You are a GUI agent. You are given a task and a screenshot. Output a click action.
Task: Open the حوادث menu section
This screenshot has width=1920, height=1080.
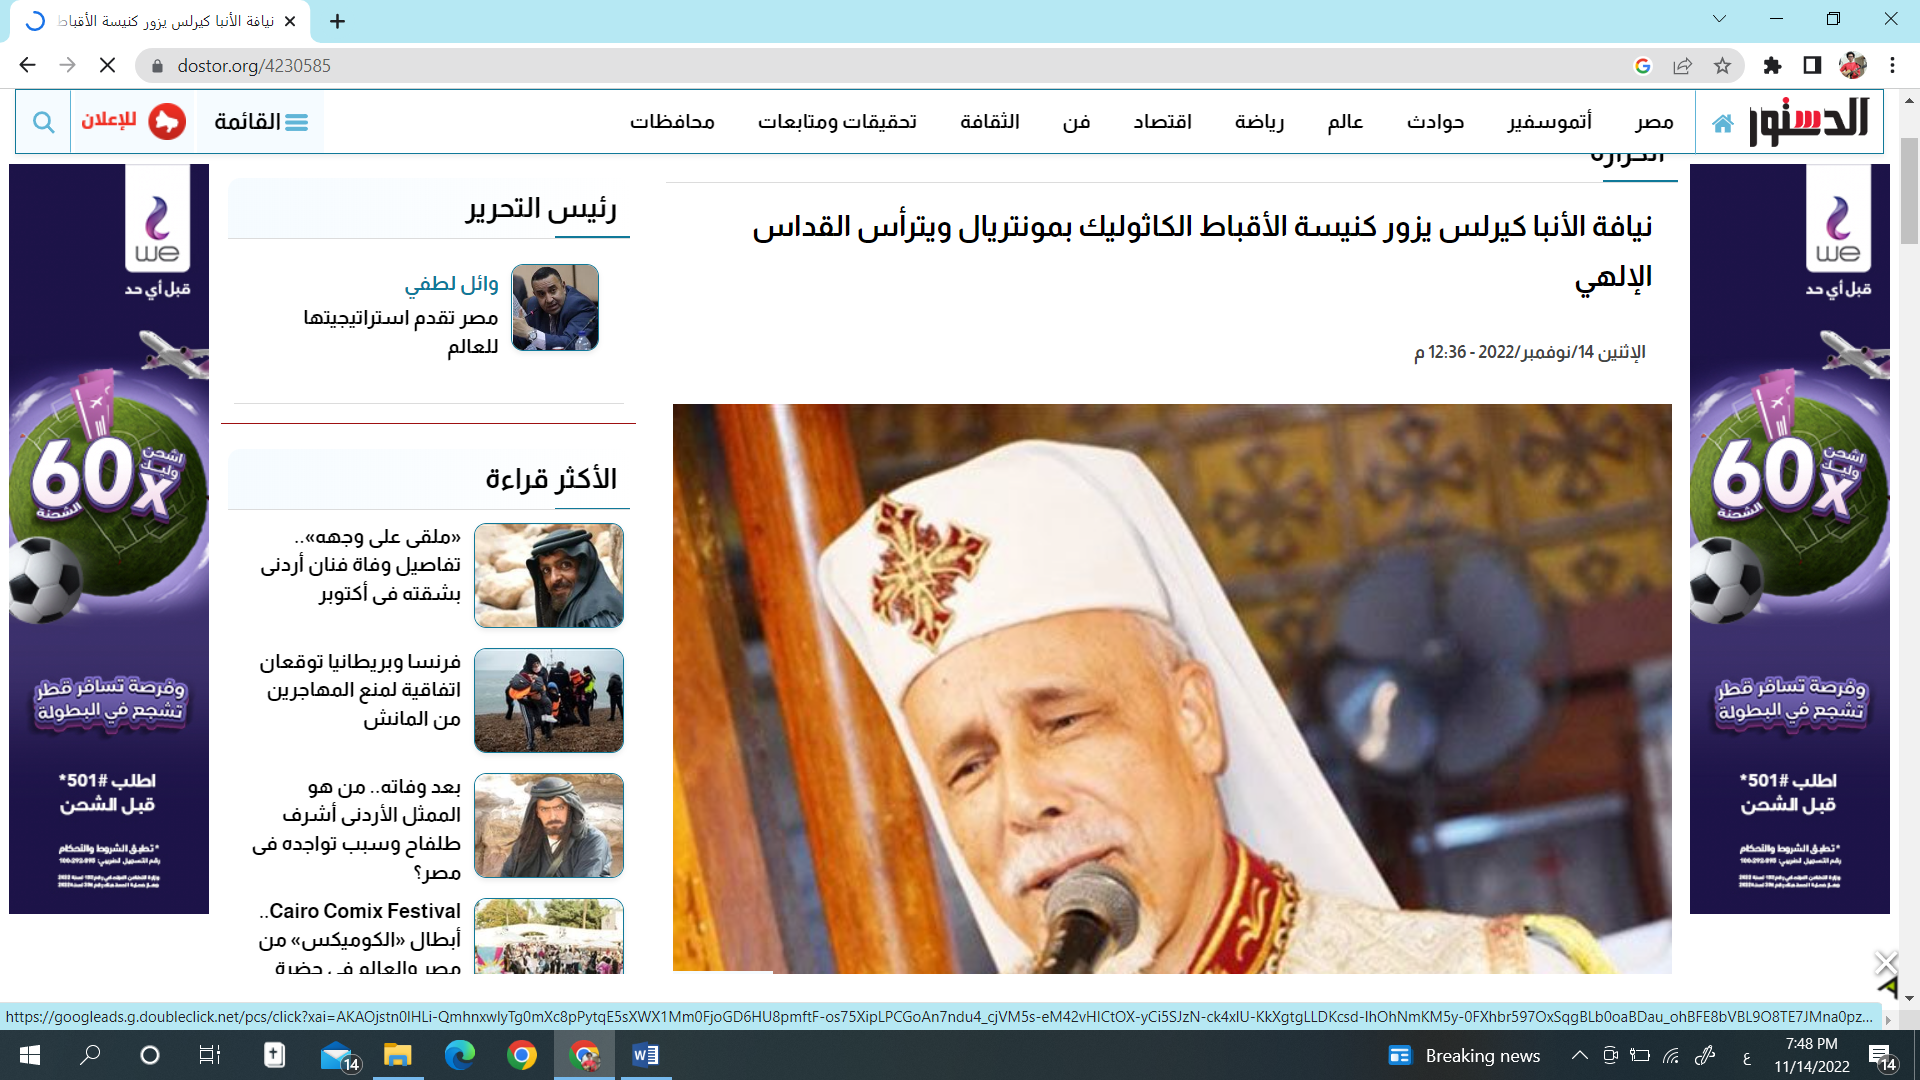click(1435, 122)
